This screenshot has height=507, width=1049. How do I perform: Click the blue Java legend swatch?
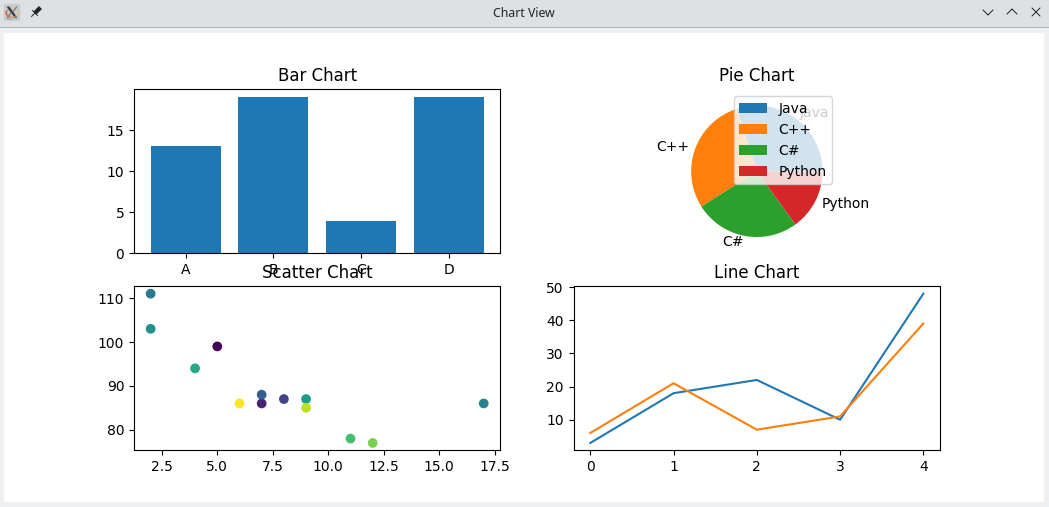click(752, 108)
